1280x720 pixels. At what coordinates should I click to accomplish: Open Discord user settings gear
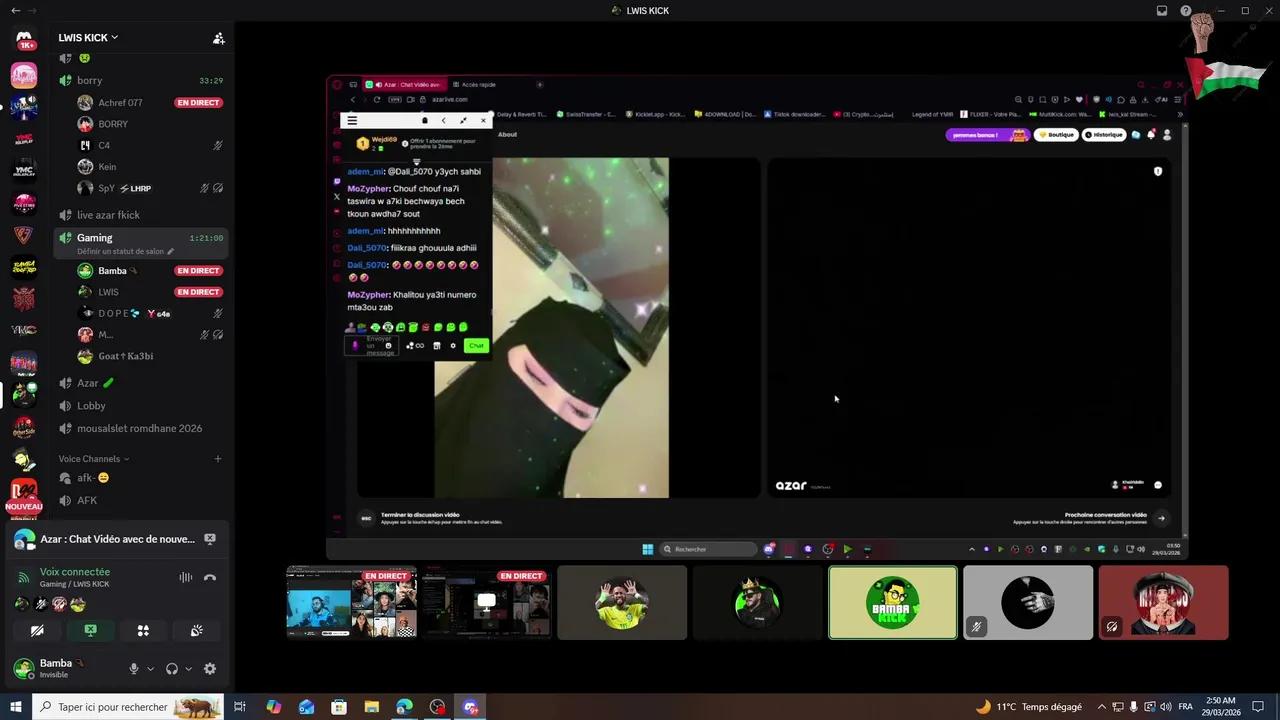point(209,668)
